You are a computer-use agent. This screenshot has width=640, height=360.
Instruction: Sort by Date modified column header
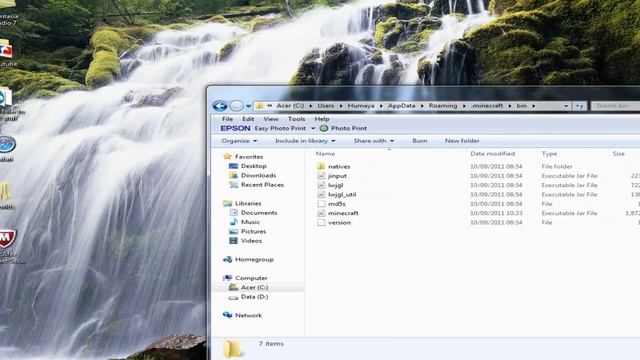tap(493, 153)
